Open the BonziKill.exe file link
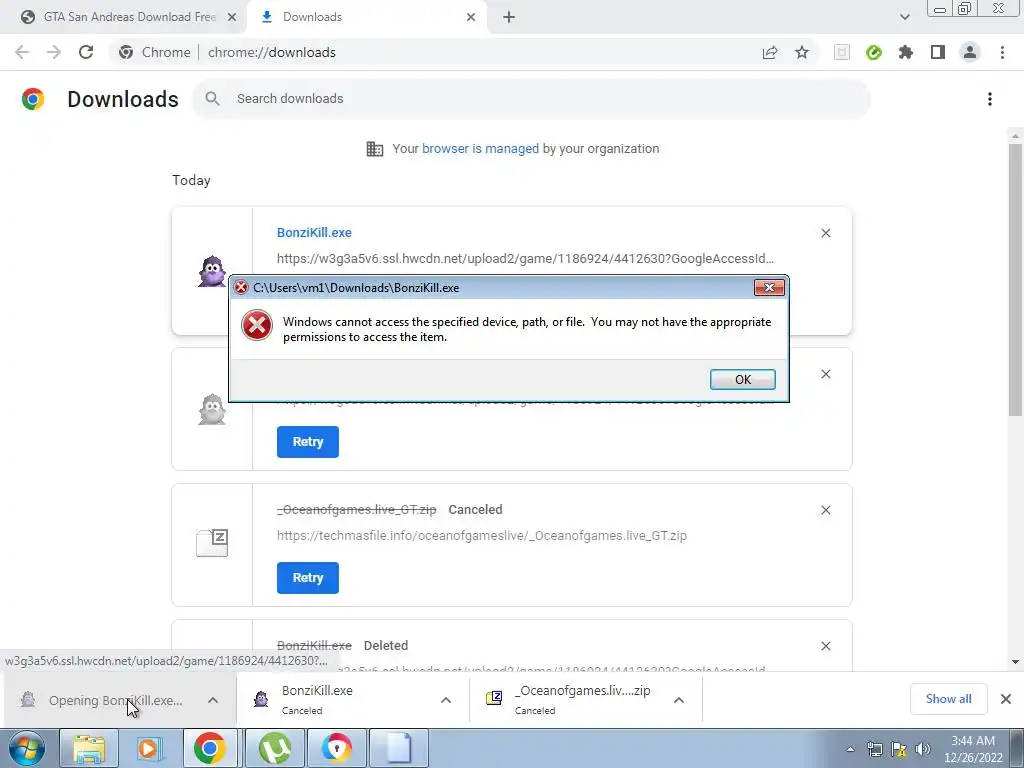The height and width of the screenshot is (768, 1024). (314, 232)
